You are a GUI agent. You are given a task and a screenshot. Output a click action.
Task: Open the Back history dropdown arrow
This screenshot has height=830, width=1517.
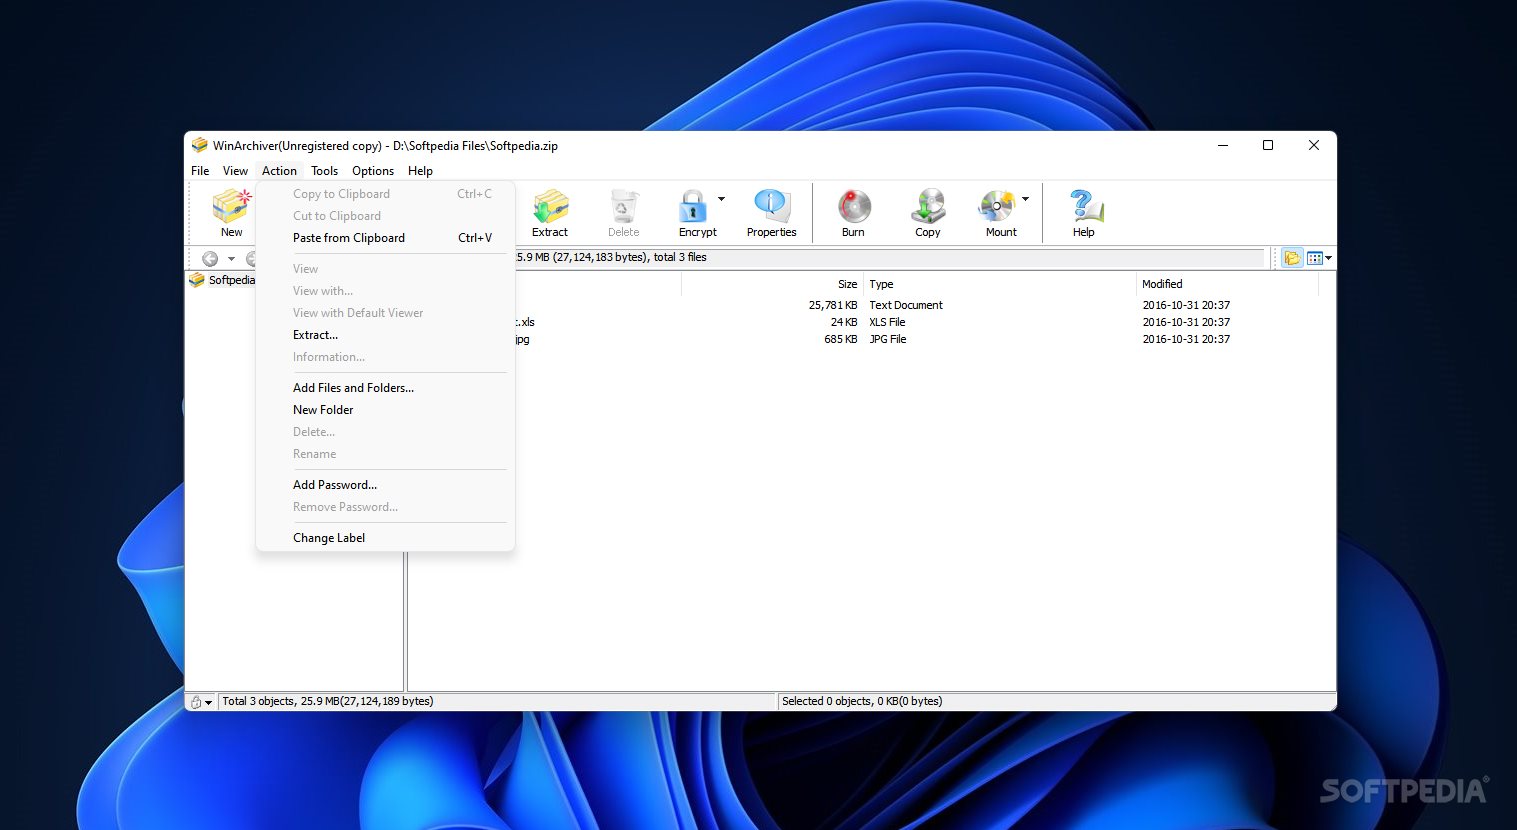pyautogui.click(x=231, y=259)
